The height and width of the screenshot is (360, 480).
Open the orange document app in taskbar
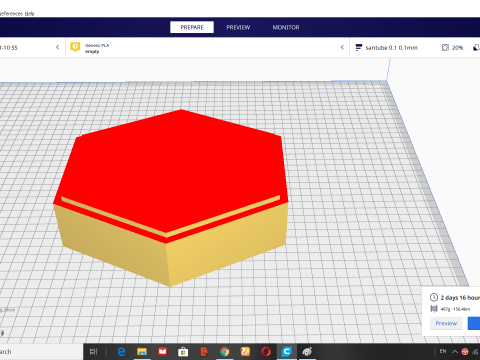204,352
